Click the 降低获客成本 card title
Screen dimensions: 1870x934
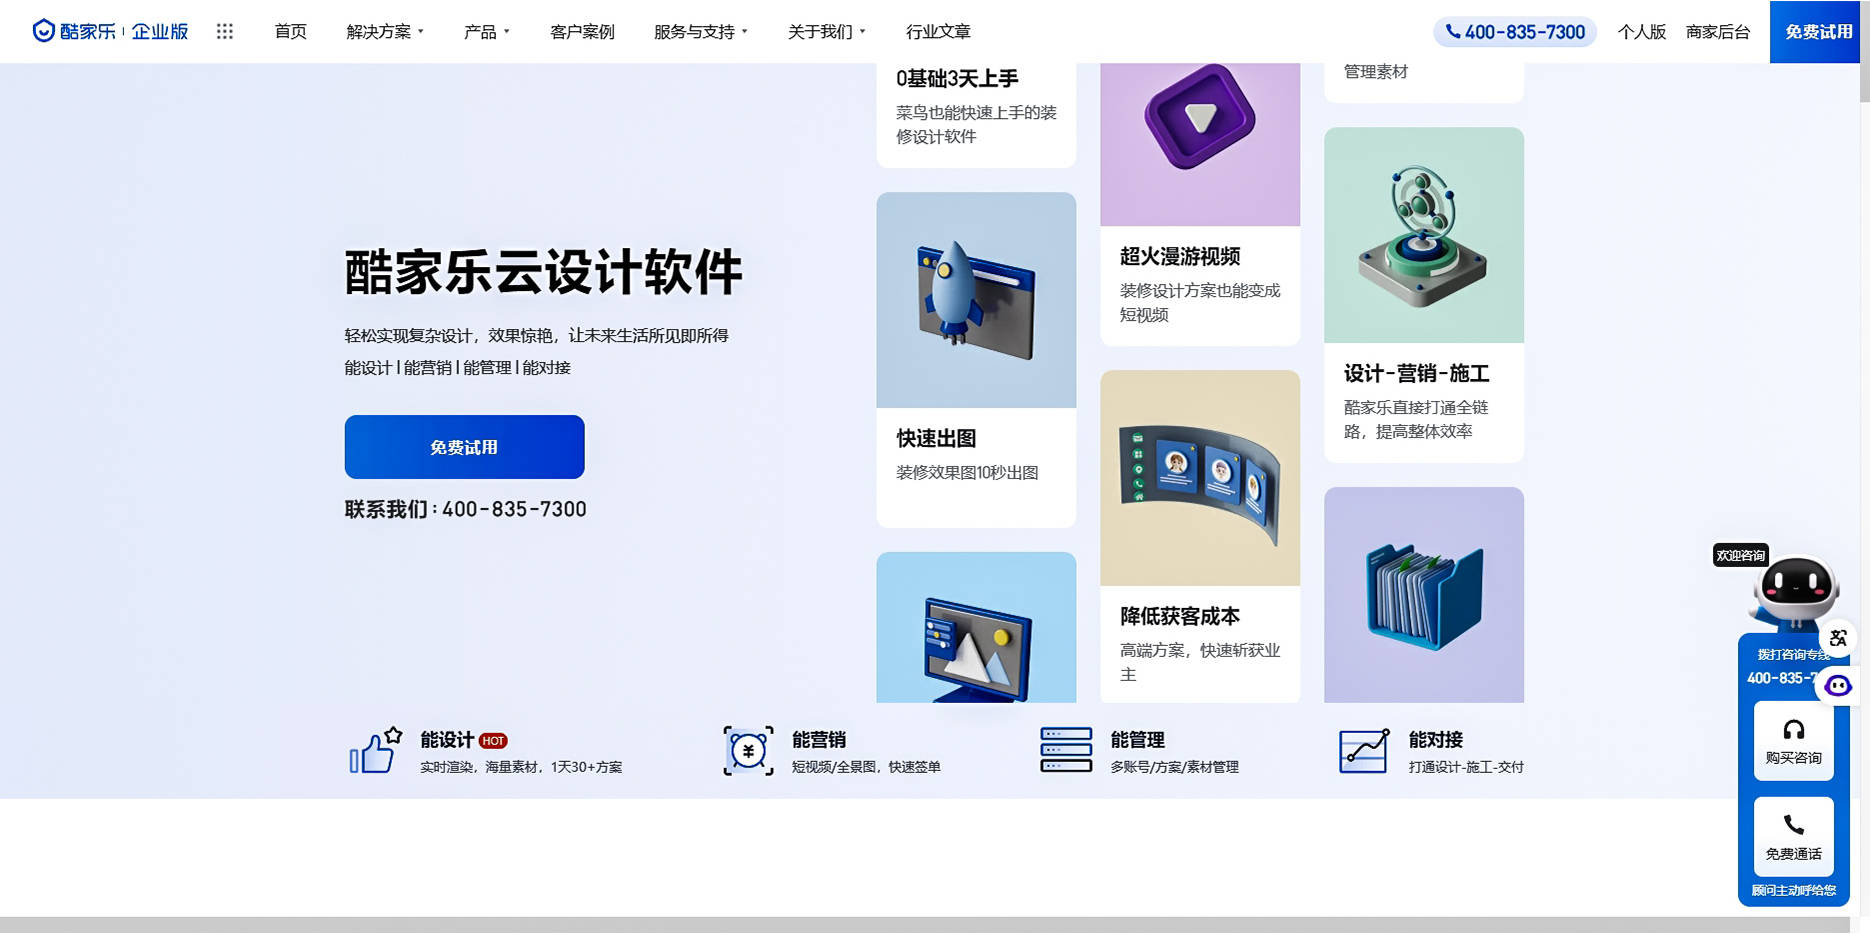[x=1180, y=616]
